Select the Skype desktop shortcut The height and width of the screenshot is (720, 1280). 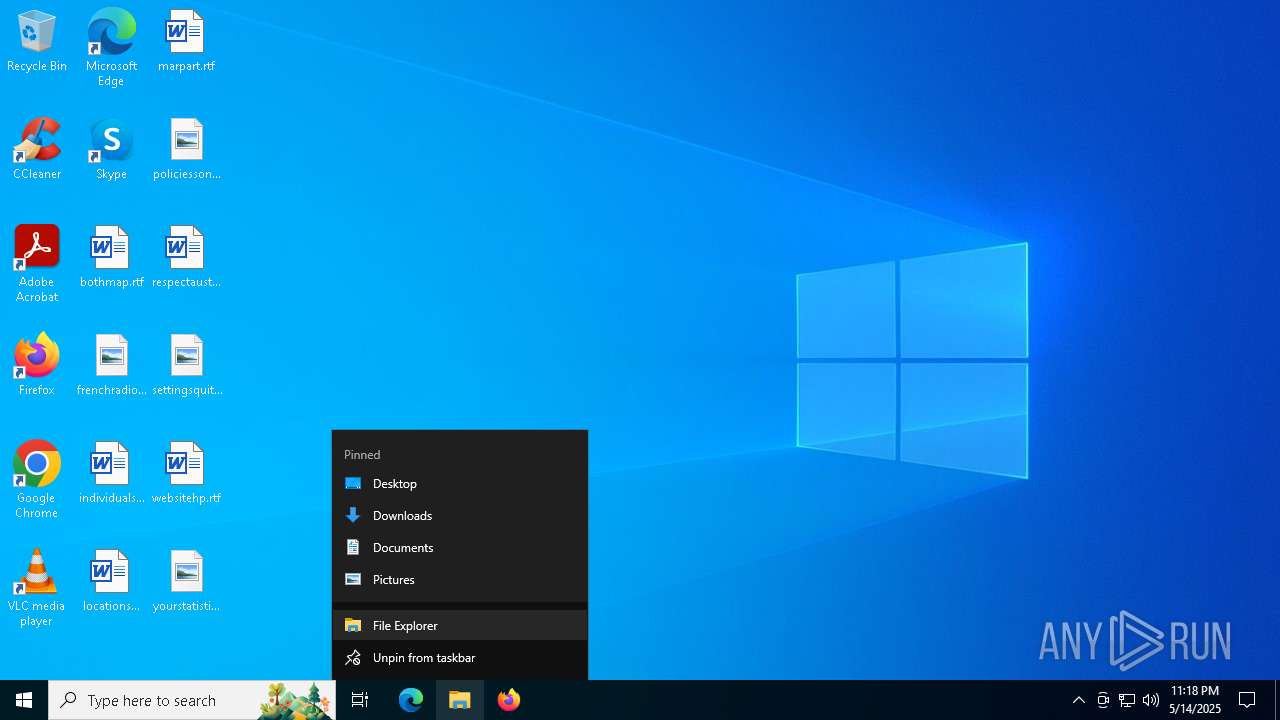(x=111, y=150)
